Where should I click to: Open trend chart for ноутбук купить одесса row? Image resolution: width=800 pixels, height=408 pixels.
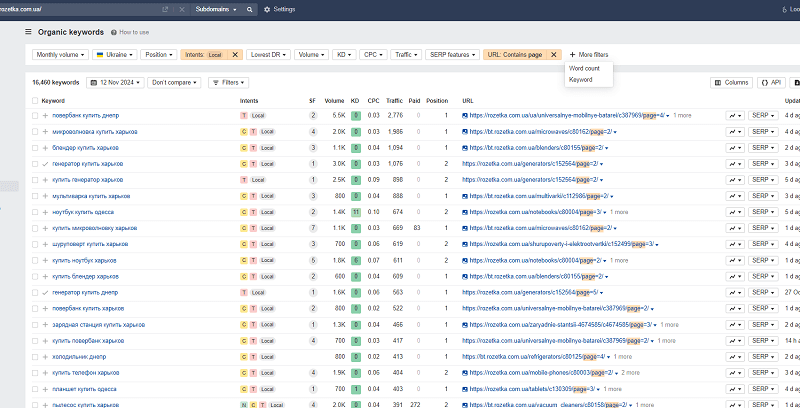735,212
